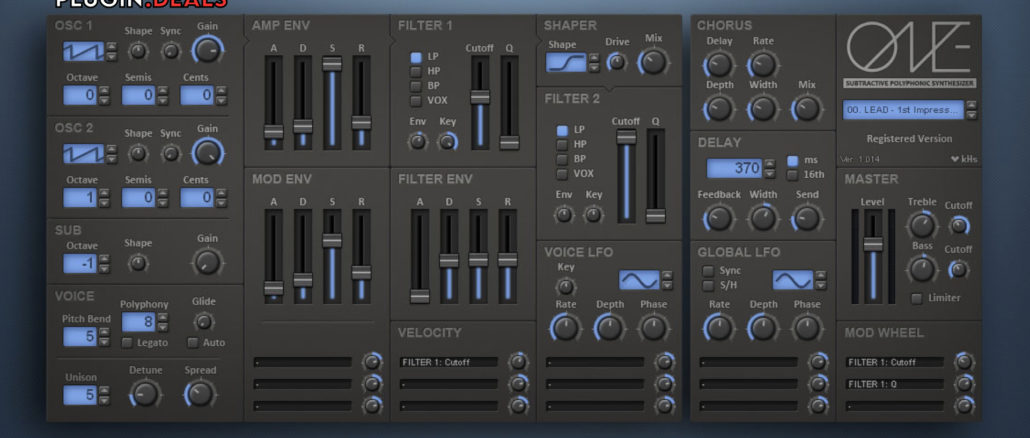Increase the Polyphony value stepper
The height and width of the screenshot is (438, 1030).
tap(163, 318)
